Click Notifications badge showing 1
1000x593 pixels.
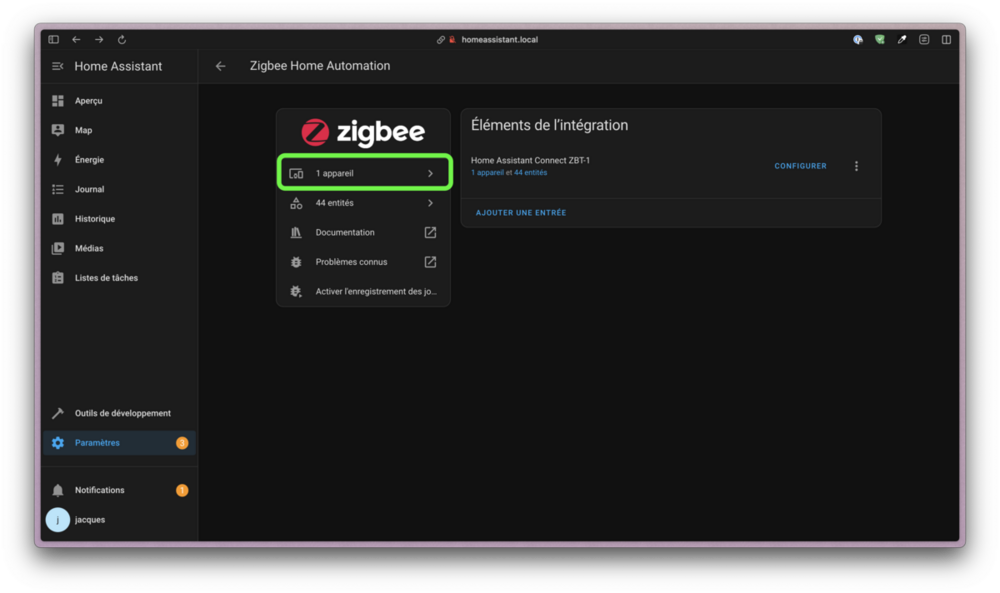pyautogui.click(x=182, y=490)
